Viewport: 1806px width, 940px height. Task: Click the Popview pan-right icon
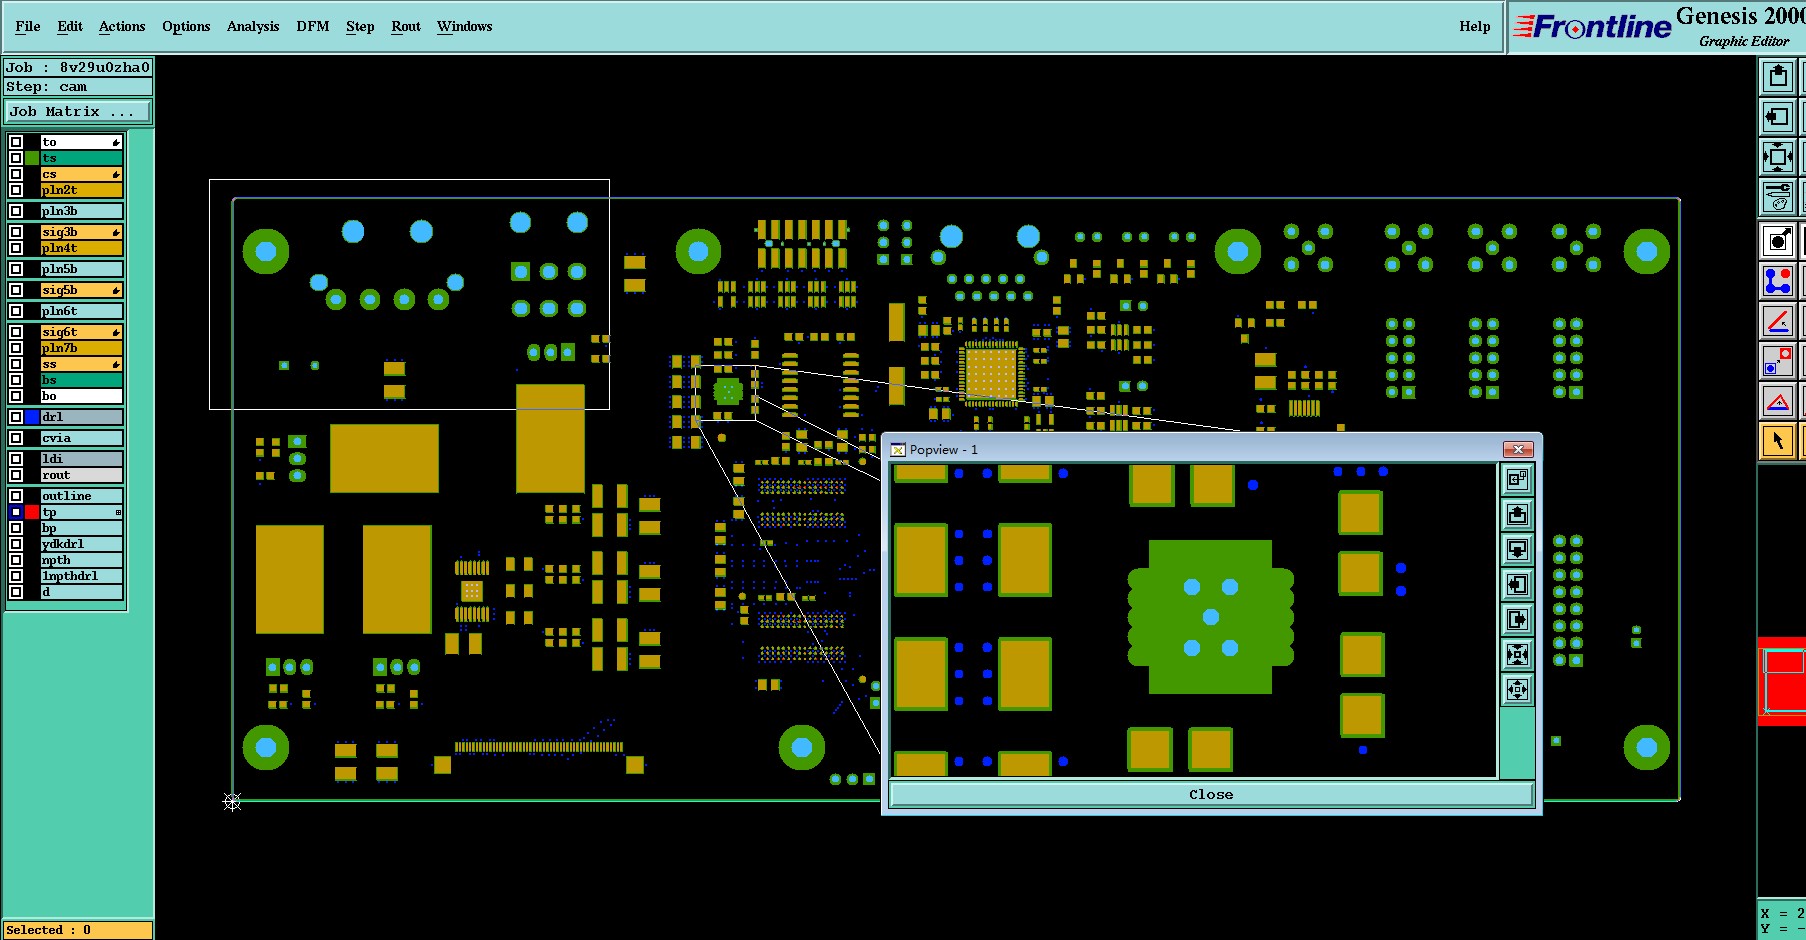1517,620
